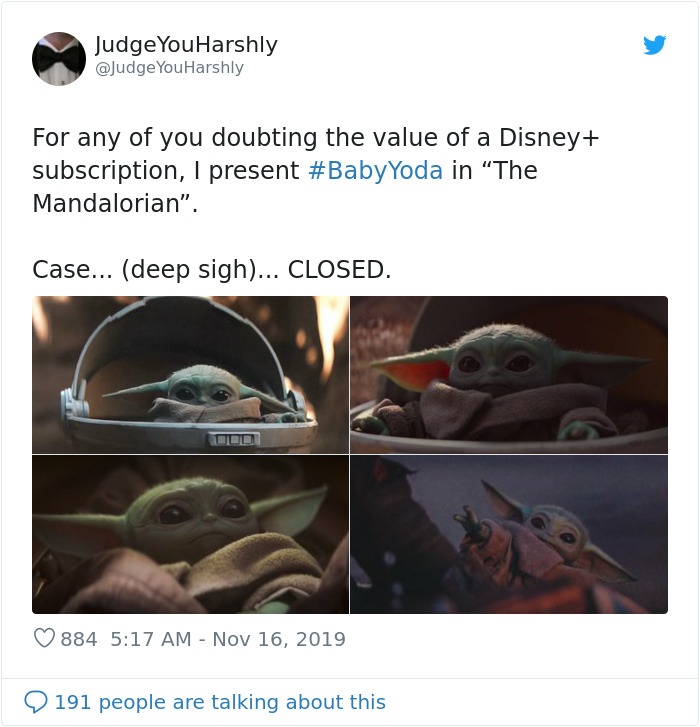Click the tweet's Disney+ subscription sentence
The height and width of the screenshot is (727, 700).
[x=315, y=170]
